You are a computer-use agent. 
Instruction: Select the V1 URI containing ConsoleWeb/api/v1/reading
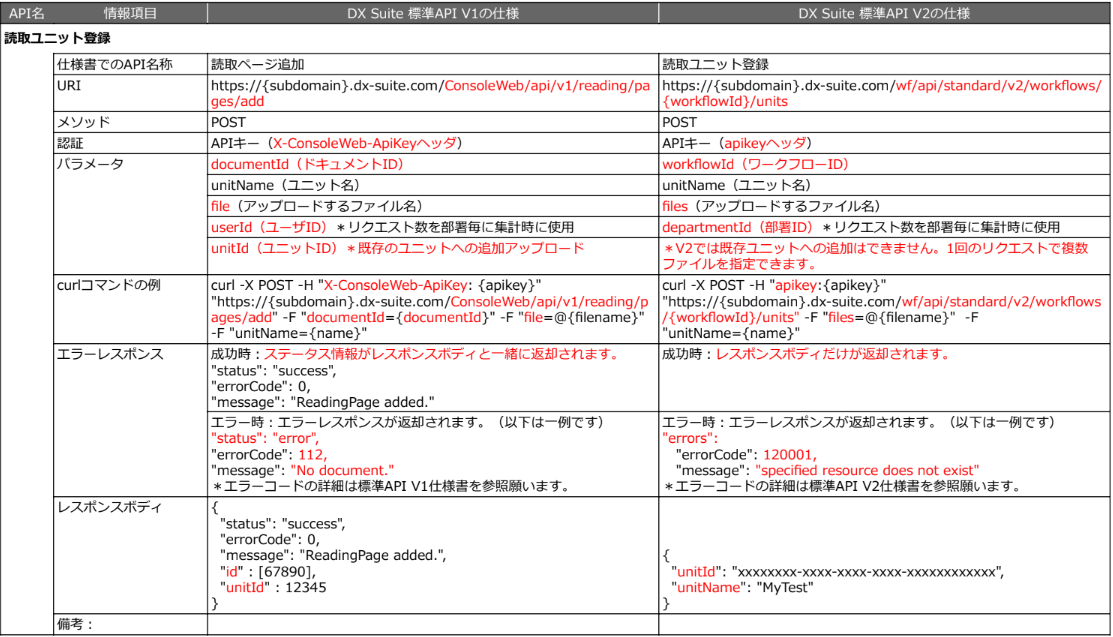[430, 94]
